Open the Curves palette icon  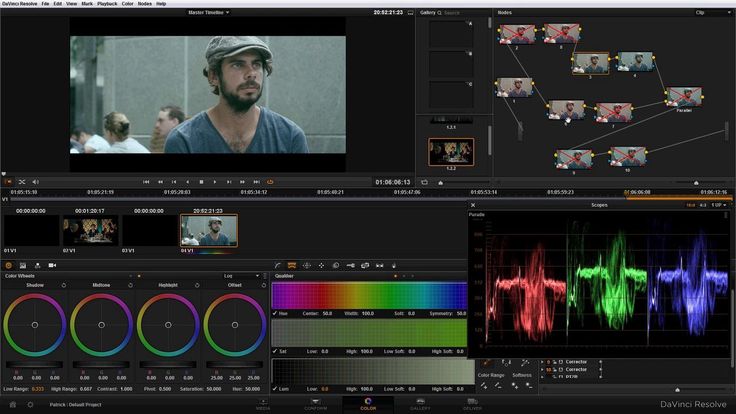[x=278, y=265]
